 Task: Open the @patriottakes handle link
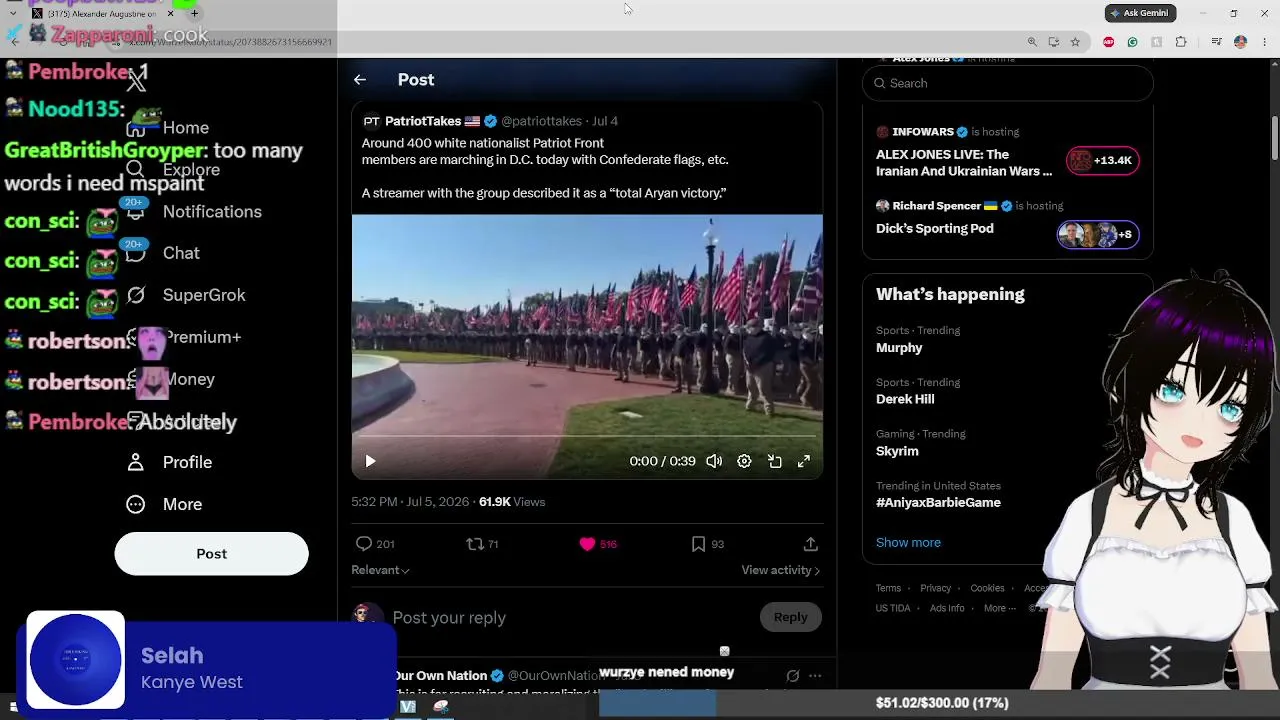click(541, 121)
